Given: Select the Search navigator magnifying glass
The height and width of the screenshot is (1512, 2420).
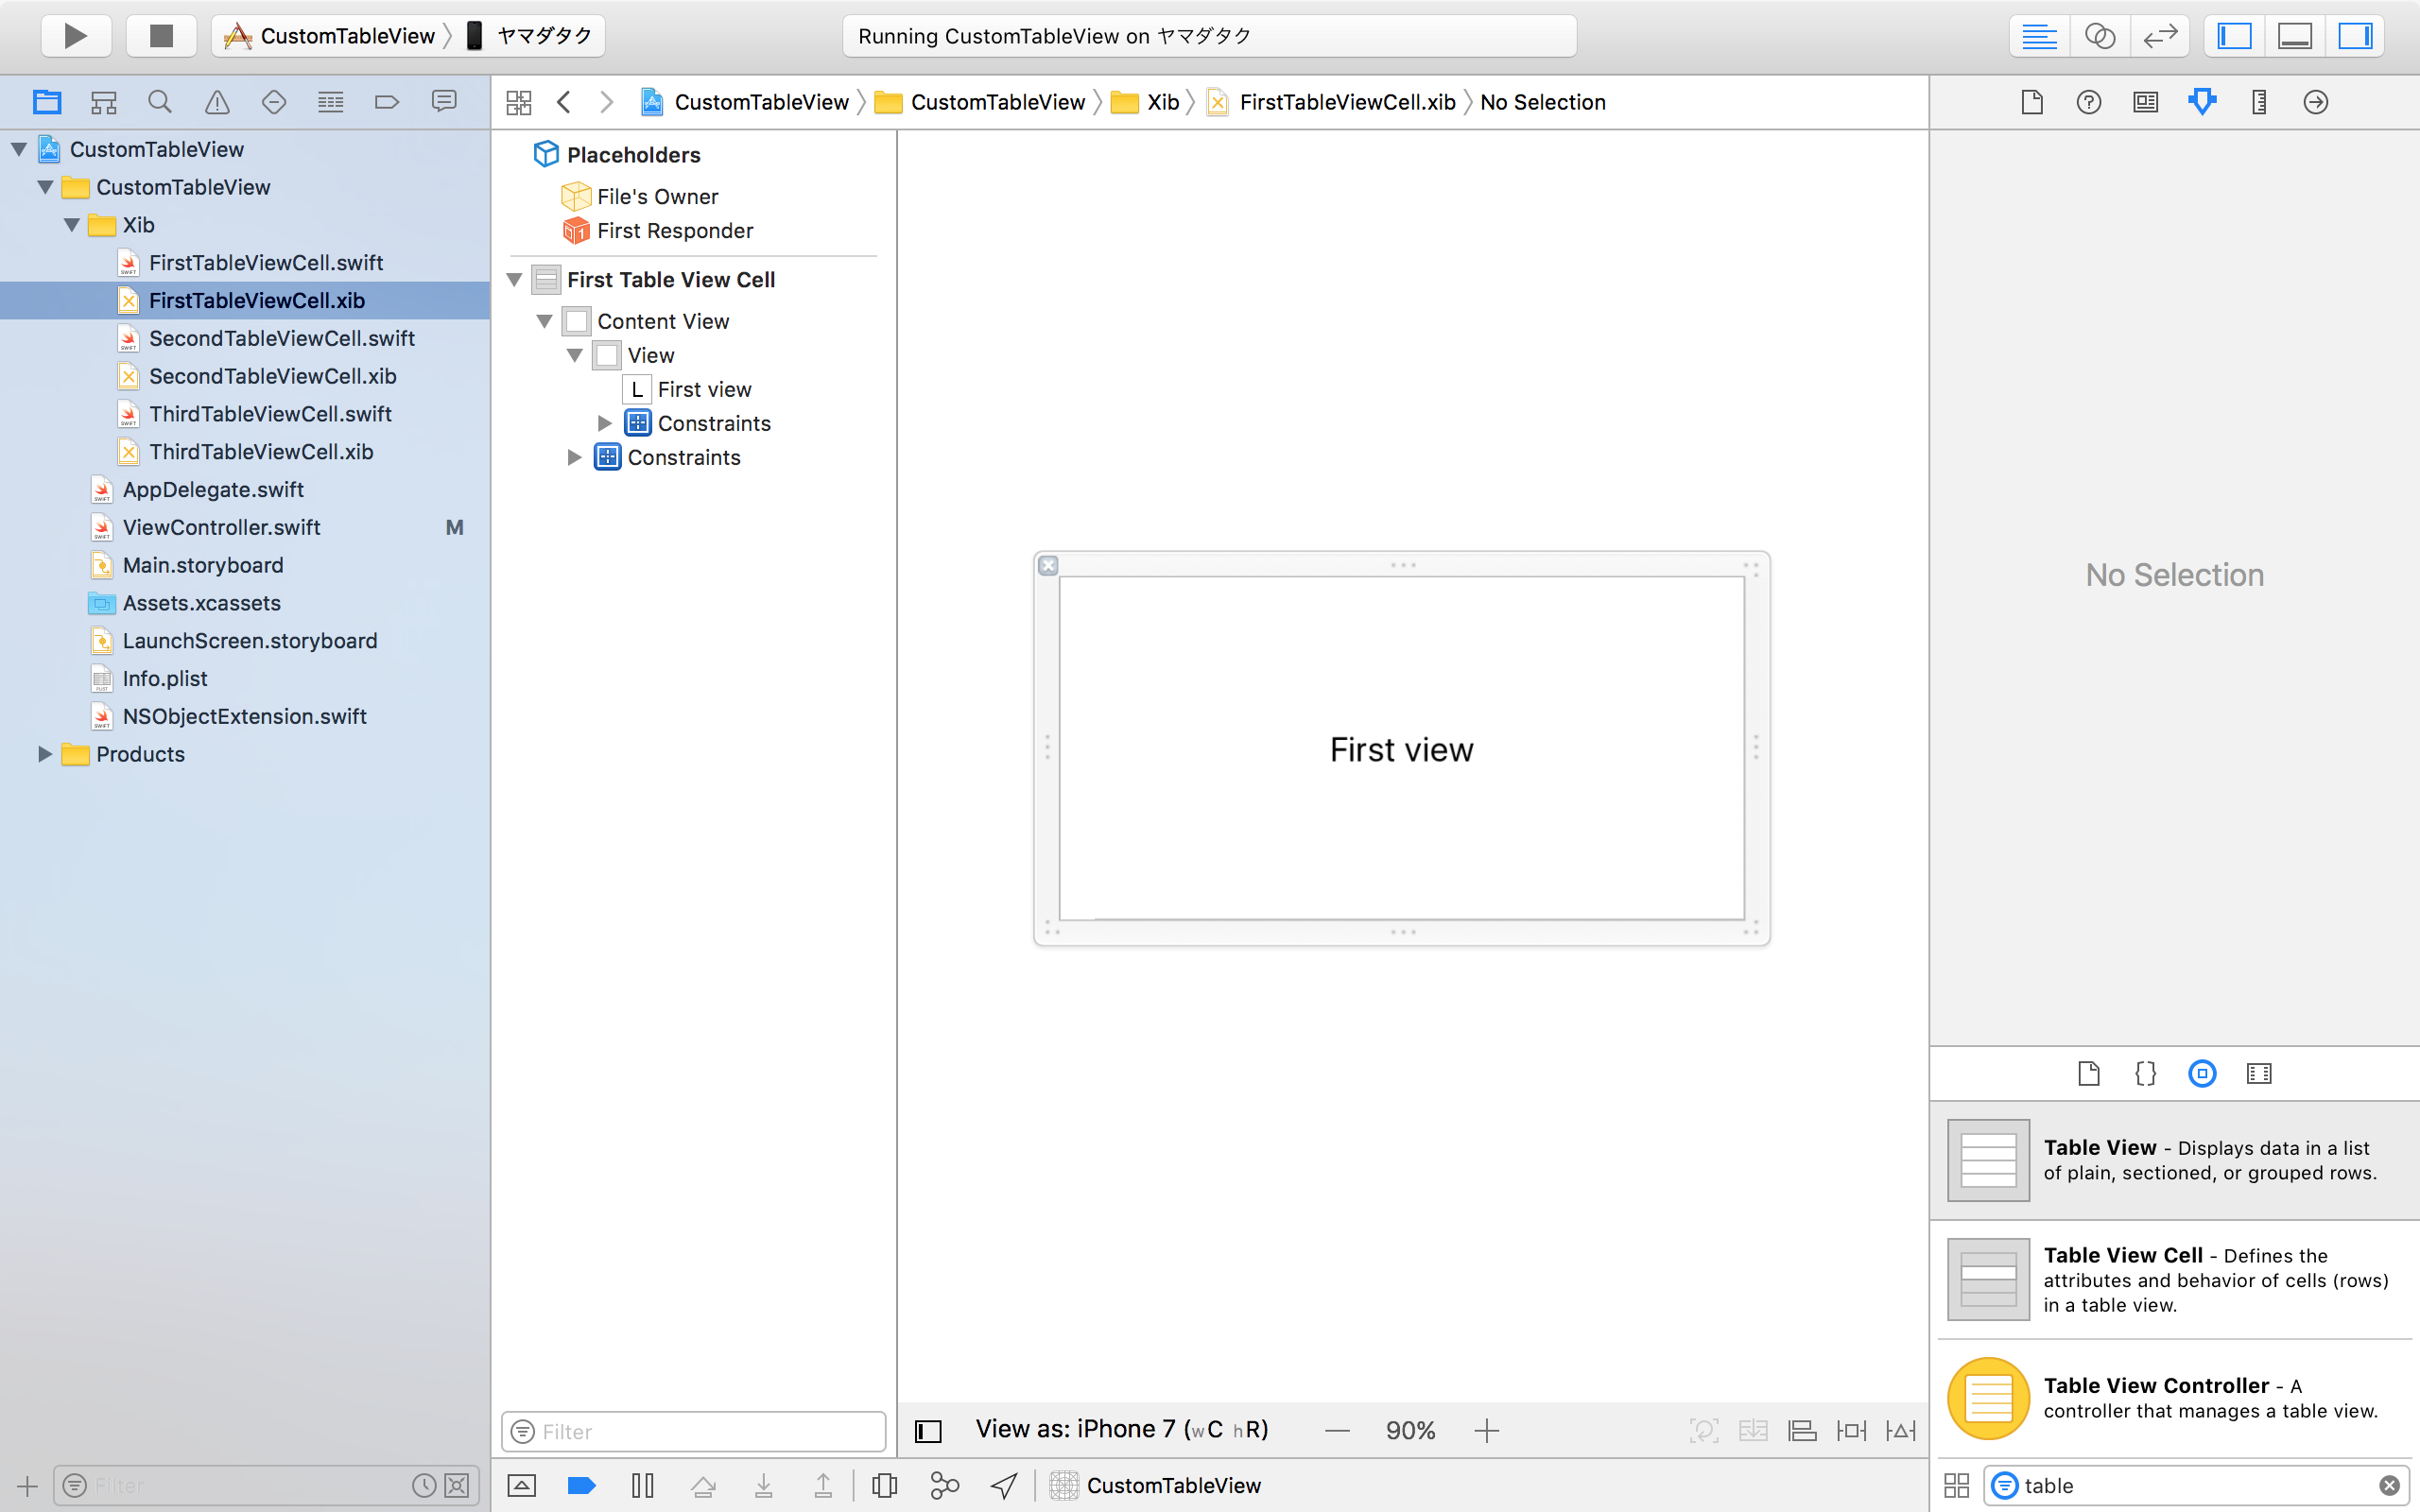Looking at the screenshot, I should [160, 101].
